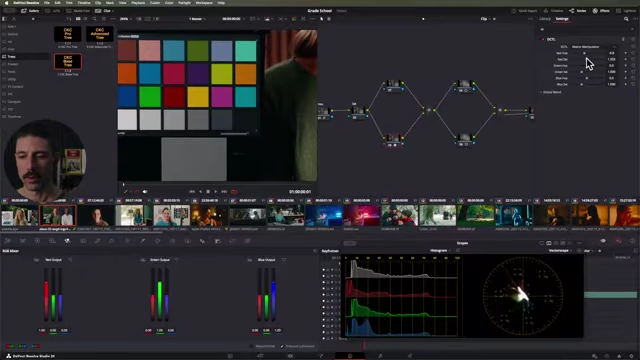Screen dimensions: 640x360
Task: Click the Green Sat value field
Action: tap(611, 72)
